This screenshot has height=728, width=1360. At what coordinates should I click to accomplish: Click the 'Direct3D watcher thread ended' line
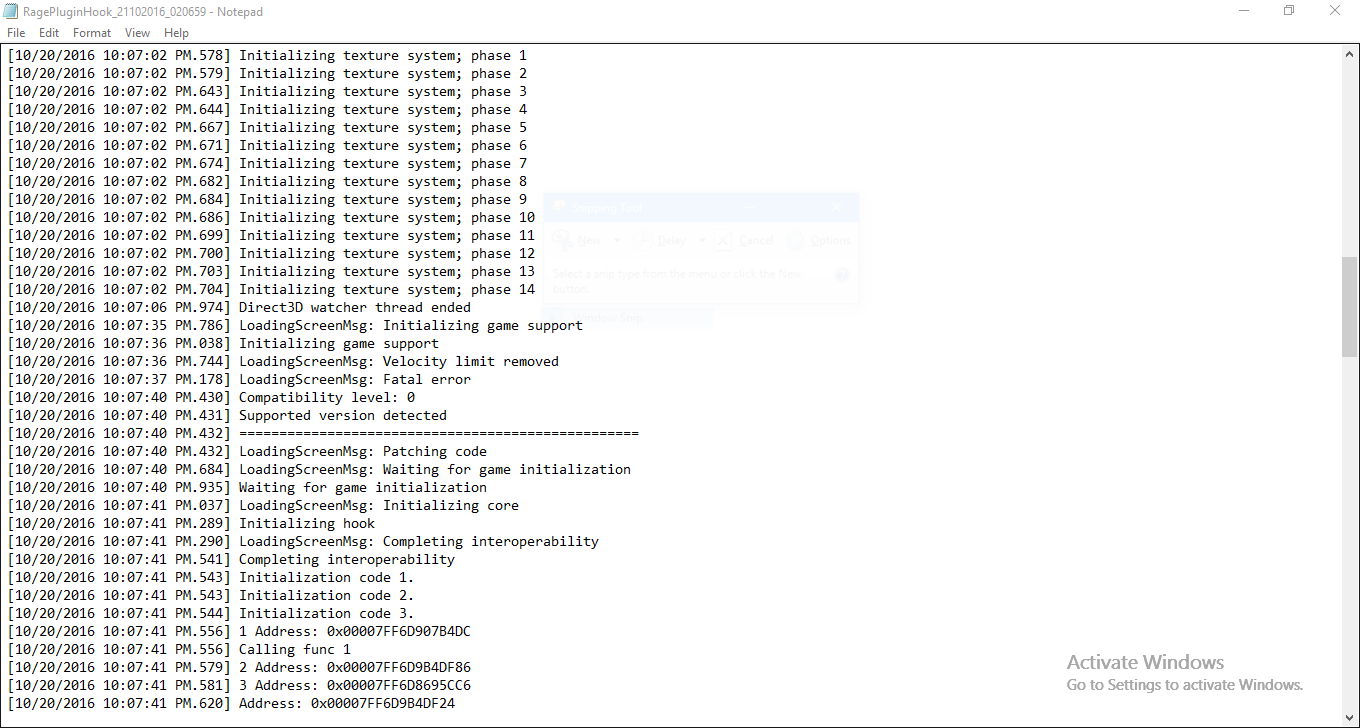(x=239, y=308)
